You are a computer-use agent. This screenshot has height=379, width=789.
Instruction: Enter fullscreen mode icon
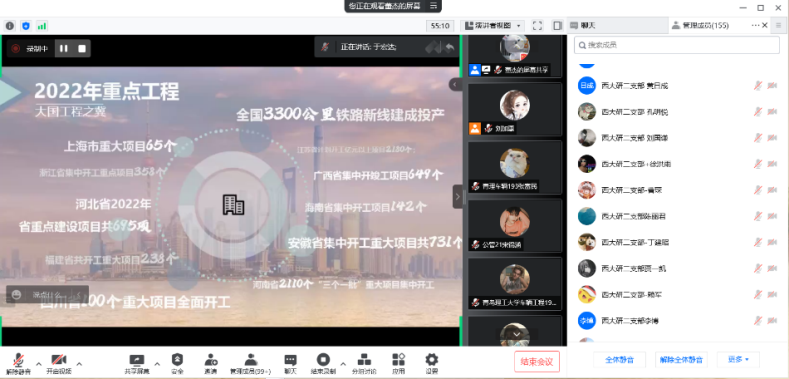point(537,25)
